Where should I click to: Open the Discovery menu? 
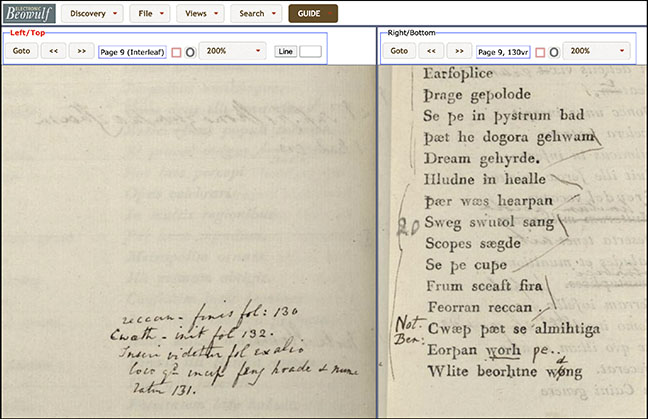(92, 14)
